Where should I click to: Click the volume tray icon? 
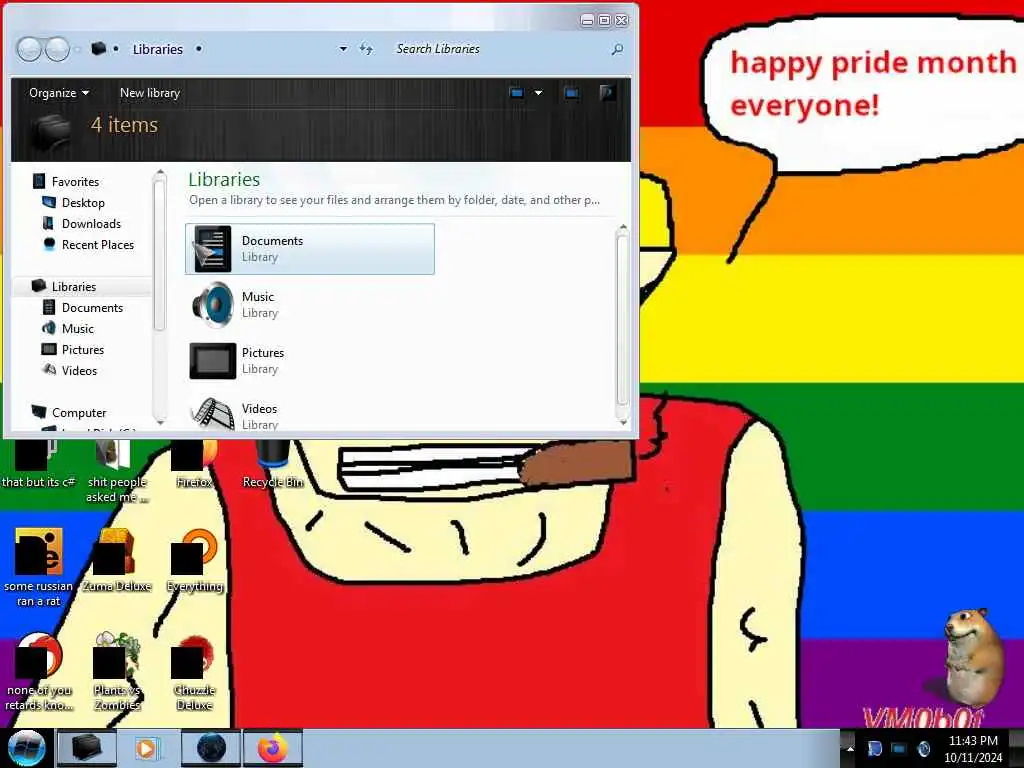[924, 748]
